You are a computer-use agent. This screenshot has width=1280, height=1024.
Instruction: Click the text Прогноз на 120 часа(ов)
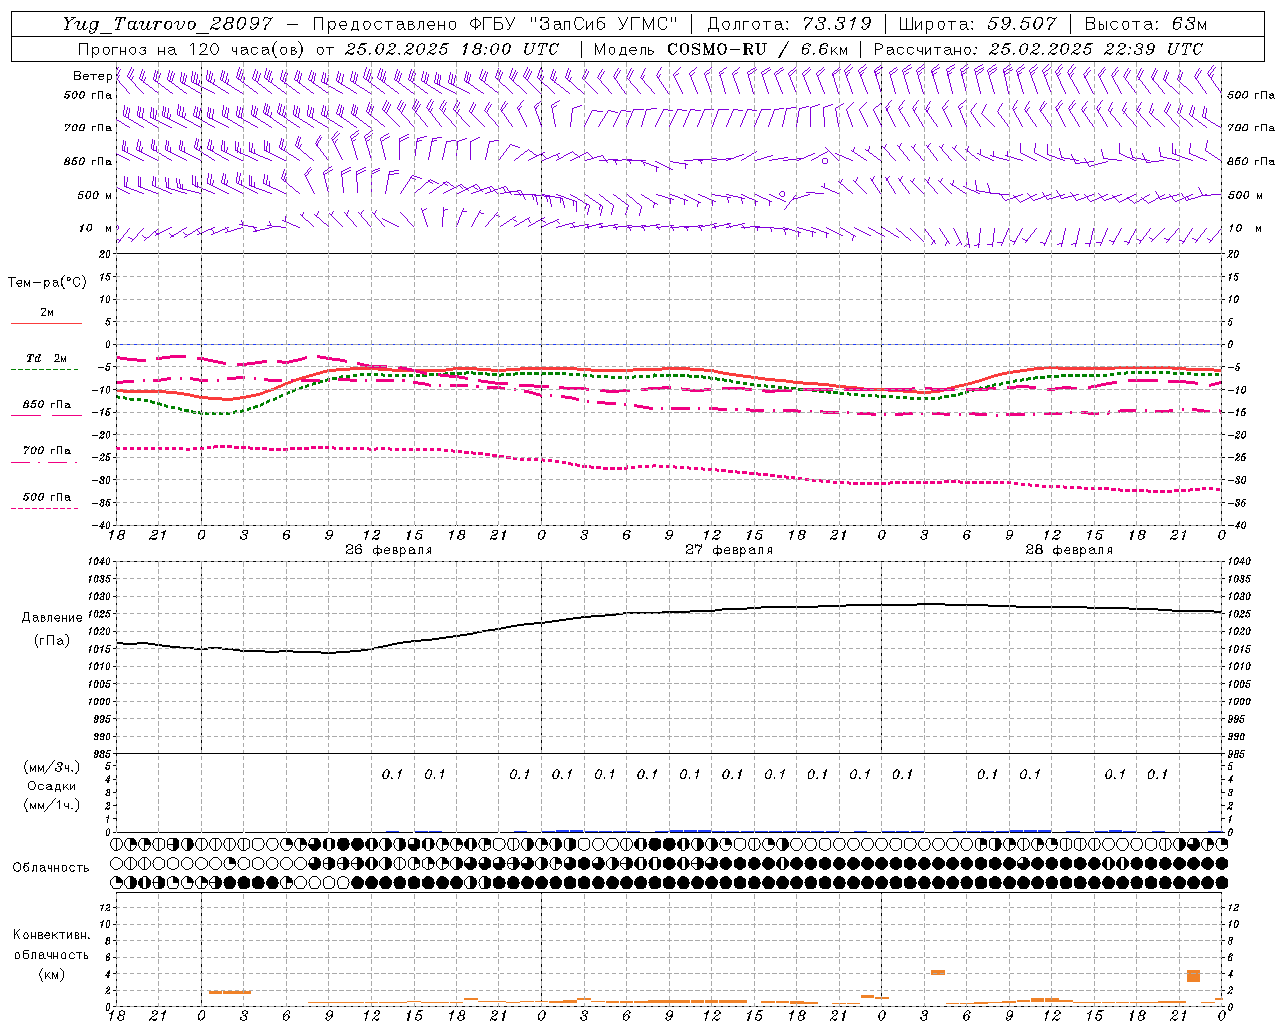(192, 49)
